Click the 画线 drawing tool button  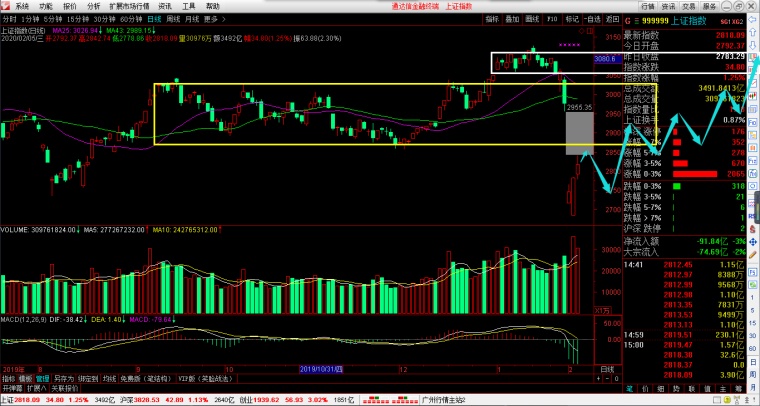click(532, 19)
